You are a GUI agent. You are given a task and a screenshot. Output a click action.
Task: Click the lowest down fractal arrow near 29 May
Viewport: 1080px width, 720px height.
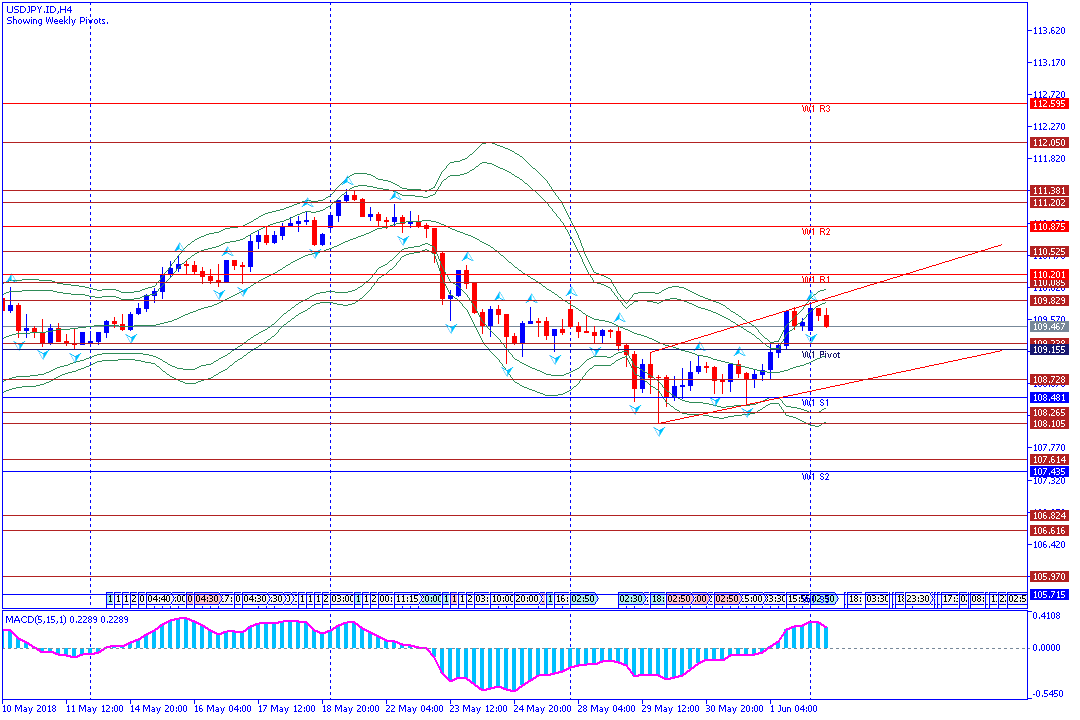[659, 430]
